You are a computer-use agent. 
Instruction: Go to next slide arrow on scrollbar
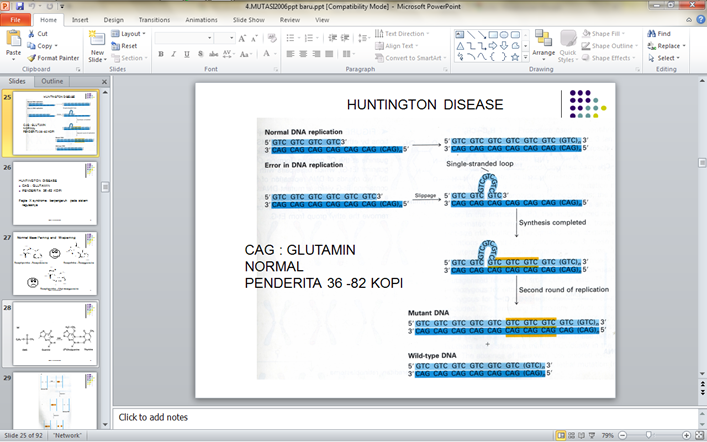click(x=702, y=393)
